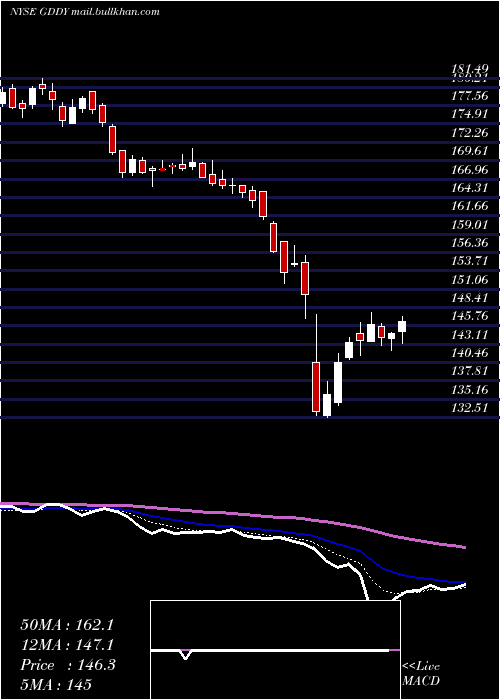Image resolution: width=500 pixels, height=700 pixels.
Task: Click the 50MA : 162.1 readout
Action: (x=68, y=625)
